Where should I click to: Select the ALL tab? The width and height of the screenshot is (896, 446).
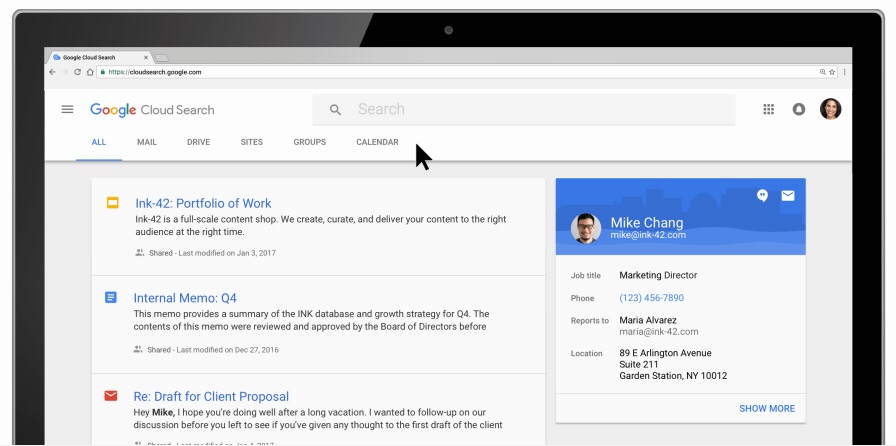(99, 142)
